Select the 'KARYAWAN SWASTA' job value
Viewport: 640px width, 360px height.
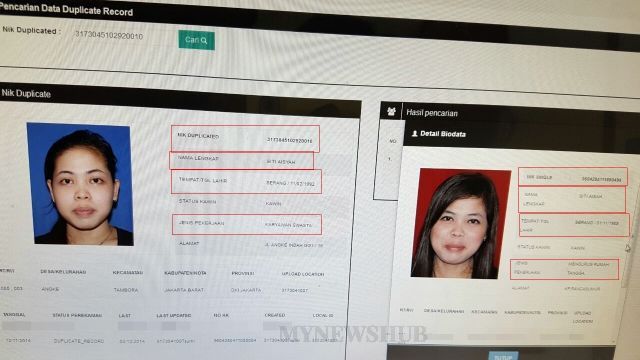tap(288, 225)
